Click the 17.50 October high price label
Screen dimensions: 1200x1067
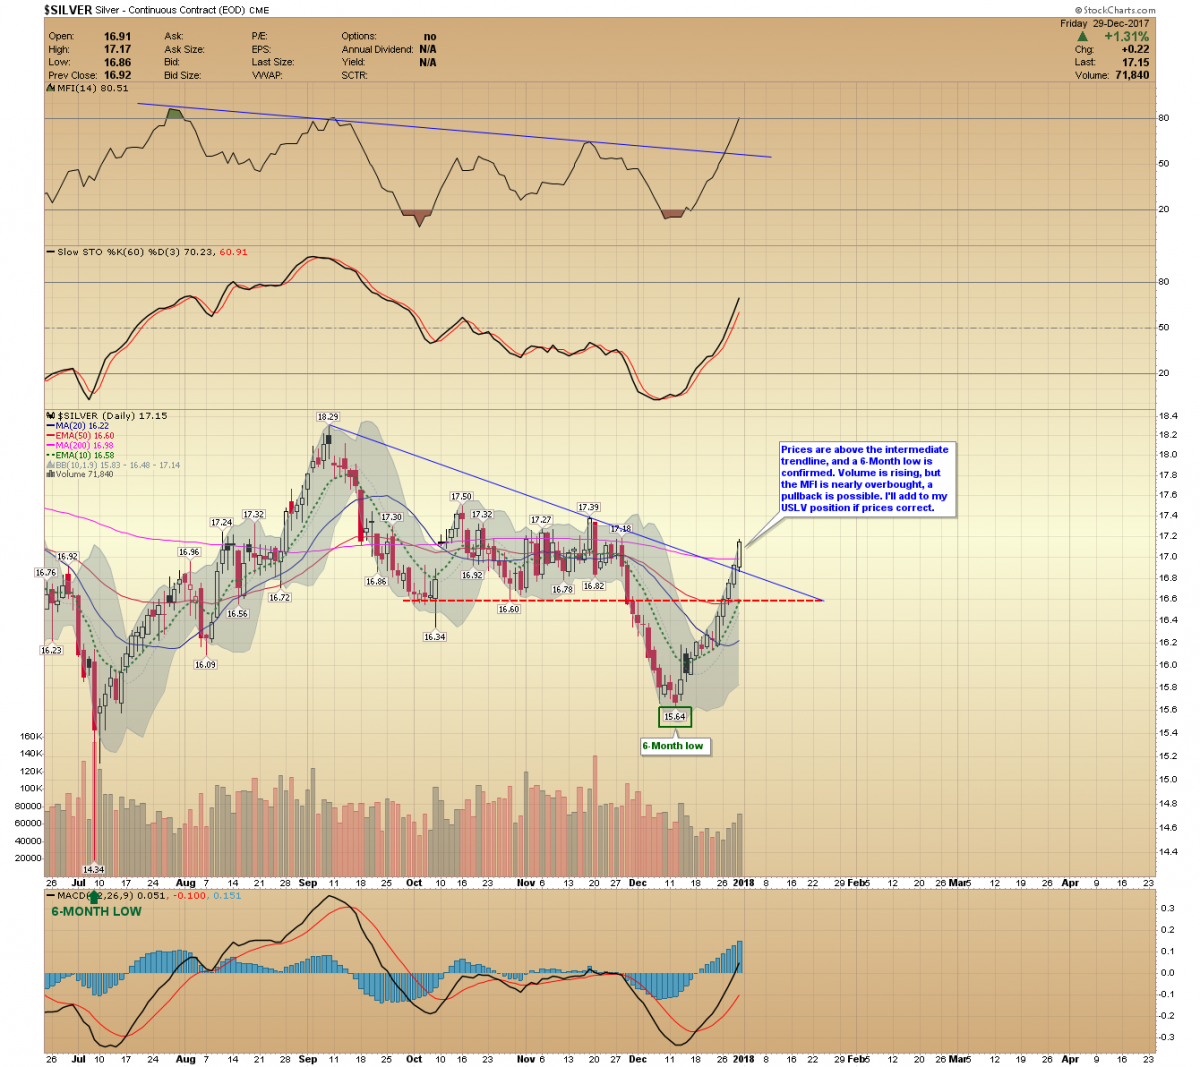coord(461,496)
